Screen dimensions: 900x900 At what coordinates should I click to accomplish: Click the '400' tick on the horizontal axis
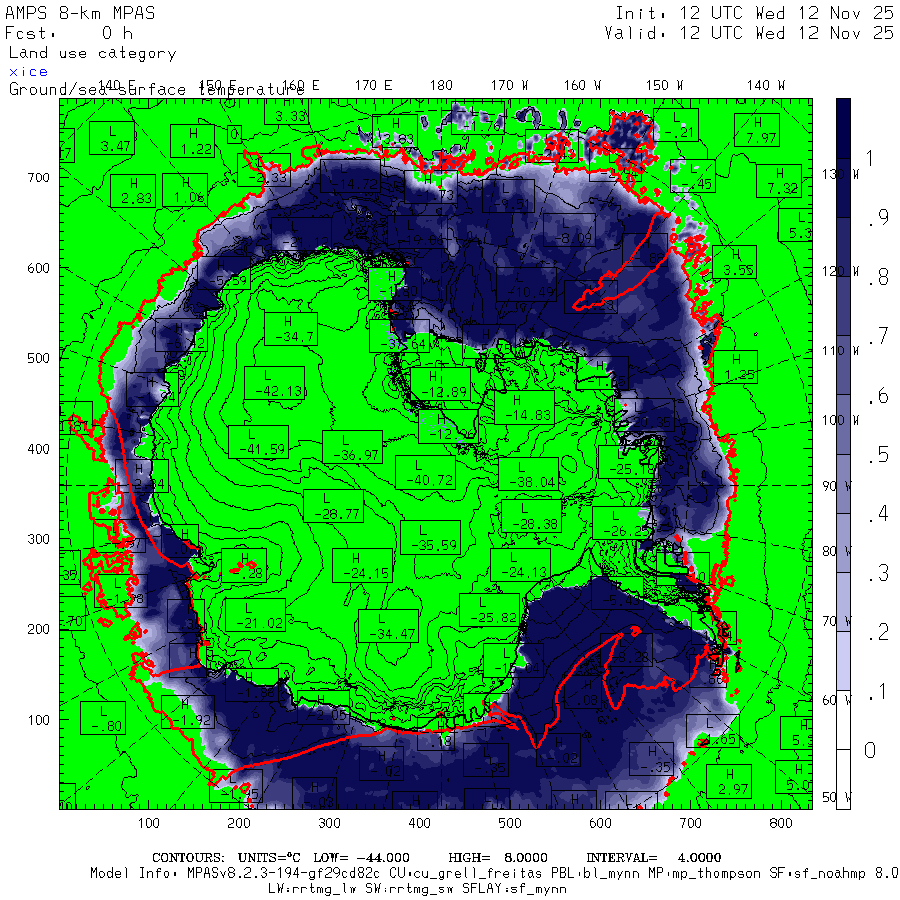coord(420,823)
